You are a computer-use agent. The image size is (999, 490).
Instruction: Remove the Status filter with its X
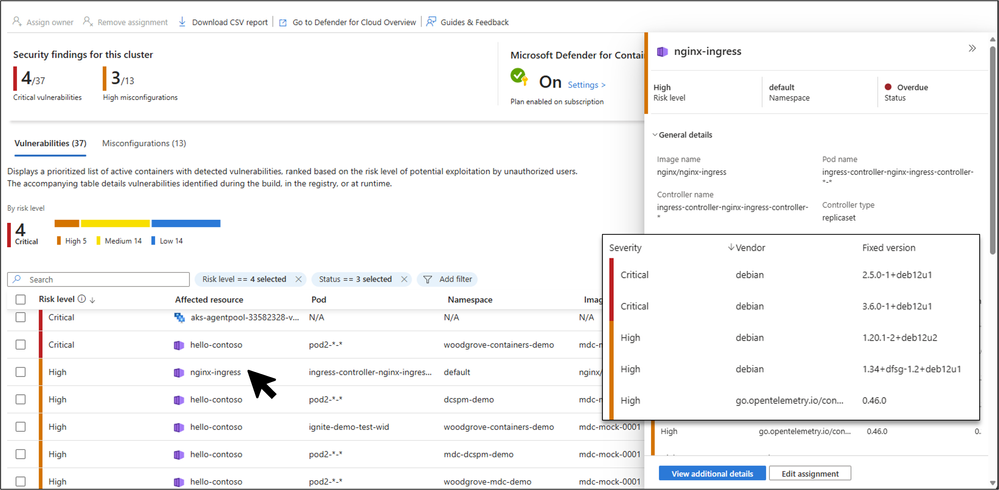(x=404, y=279)
